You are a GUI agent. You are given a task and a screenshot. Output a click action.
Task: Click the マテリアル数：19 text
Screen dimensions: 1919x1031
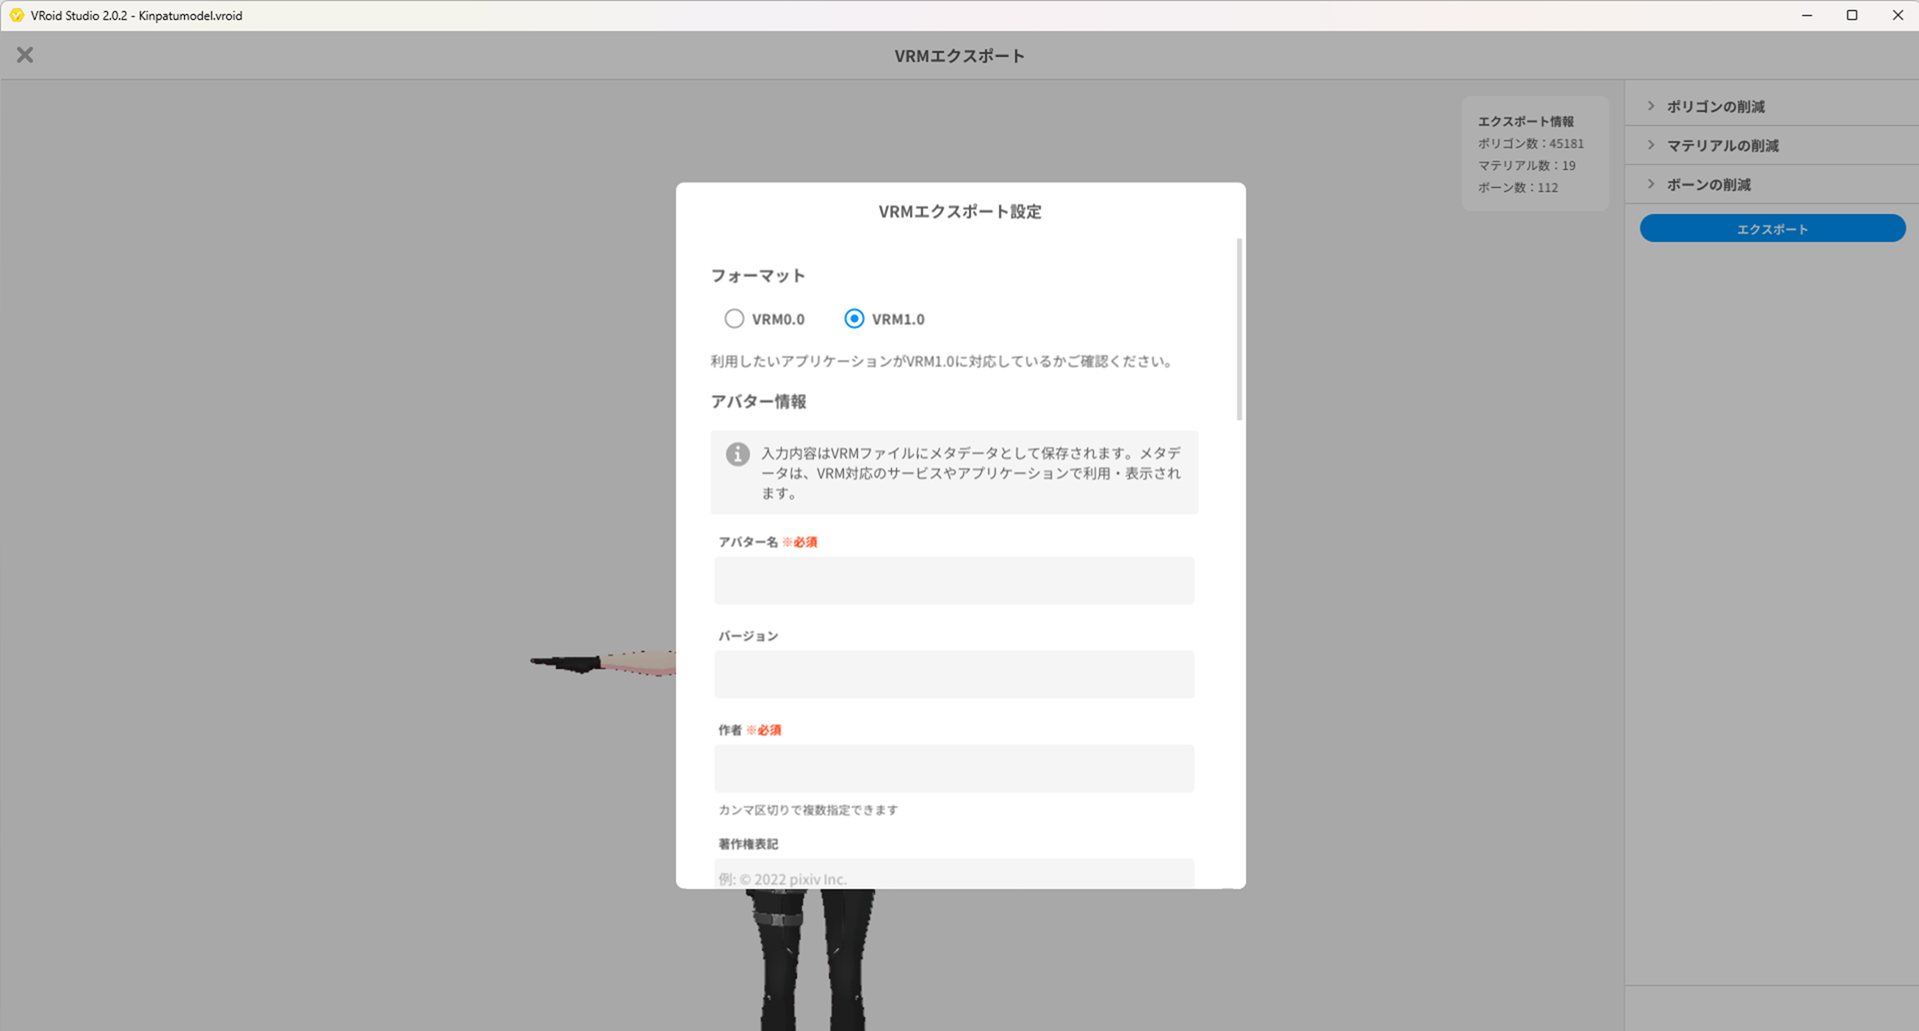pos(1527,166)
